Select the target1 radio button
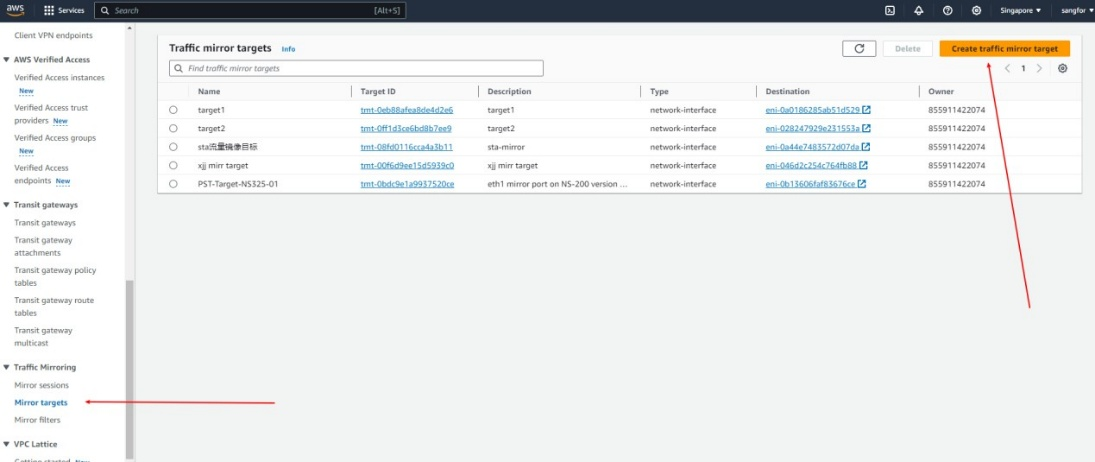The height and width of the screenshot is (462, 1095). [173, 110]
